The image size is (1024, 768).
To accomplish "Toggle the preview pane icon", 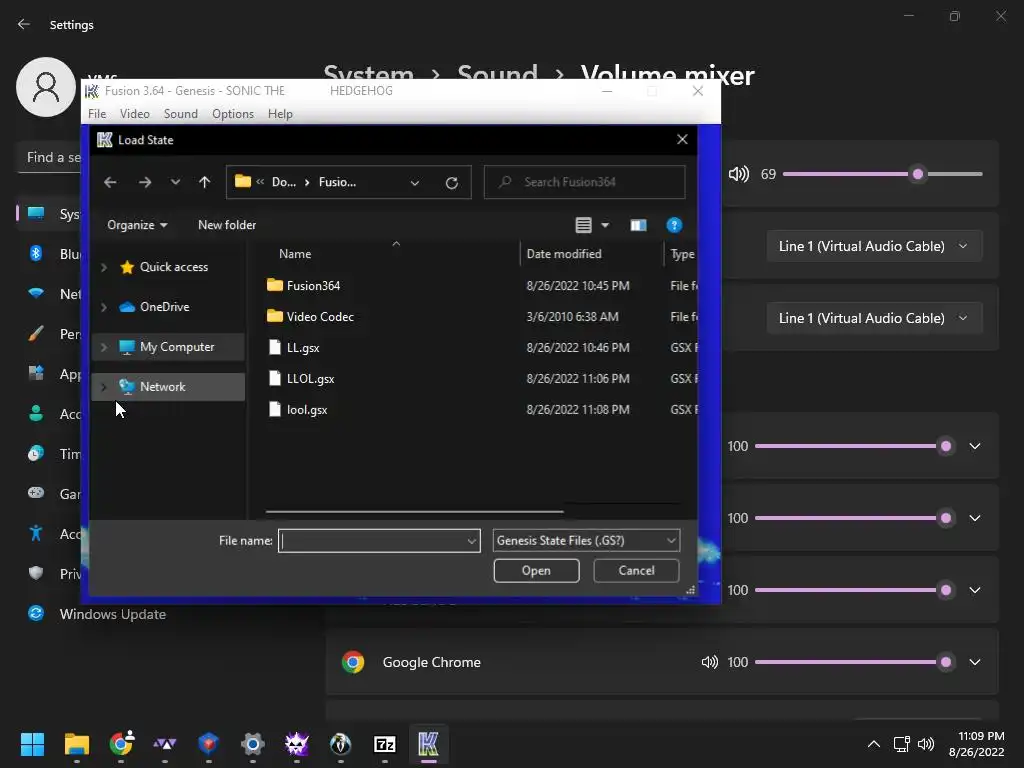I will pyautogui.click(x=638, y=225).
